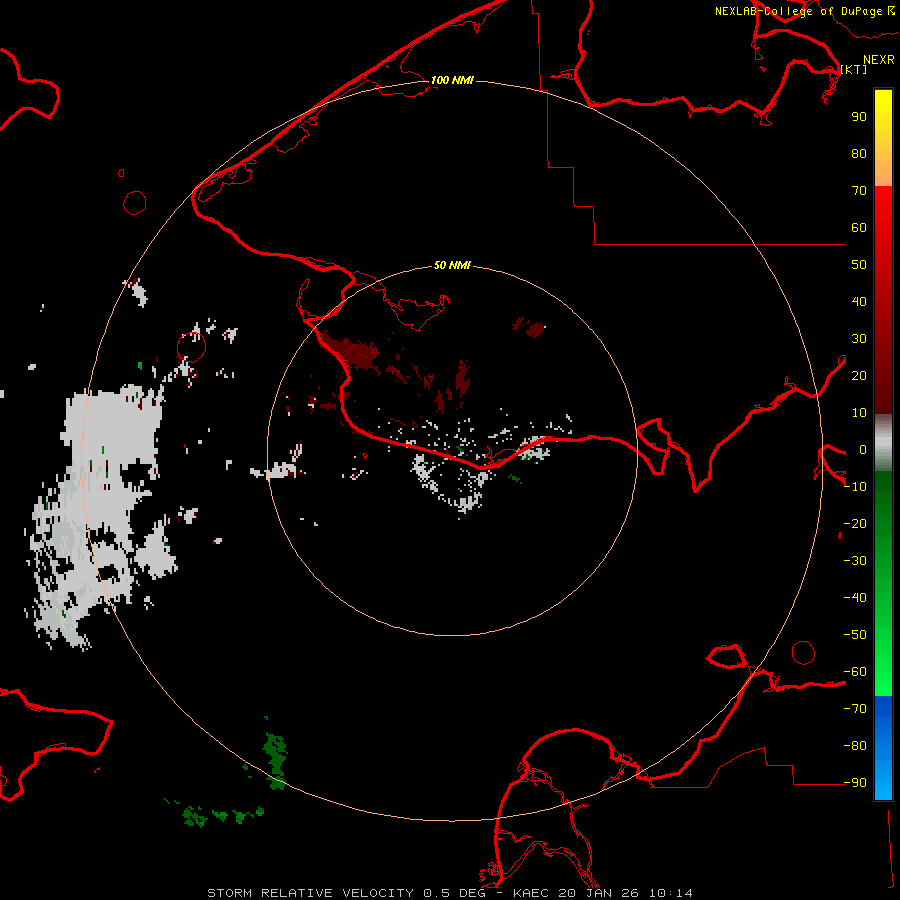Click the NEXR label at top right
The height and width of the screenshot is (900, 900).
point(879,60)
